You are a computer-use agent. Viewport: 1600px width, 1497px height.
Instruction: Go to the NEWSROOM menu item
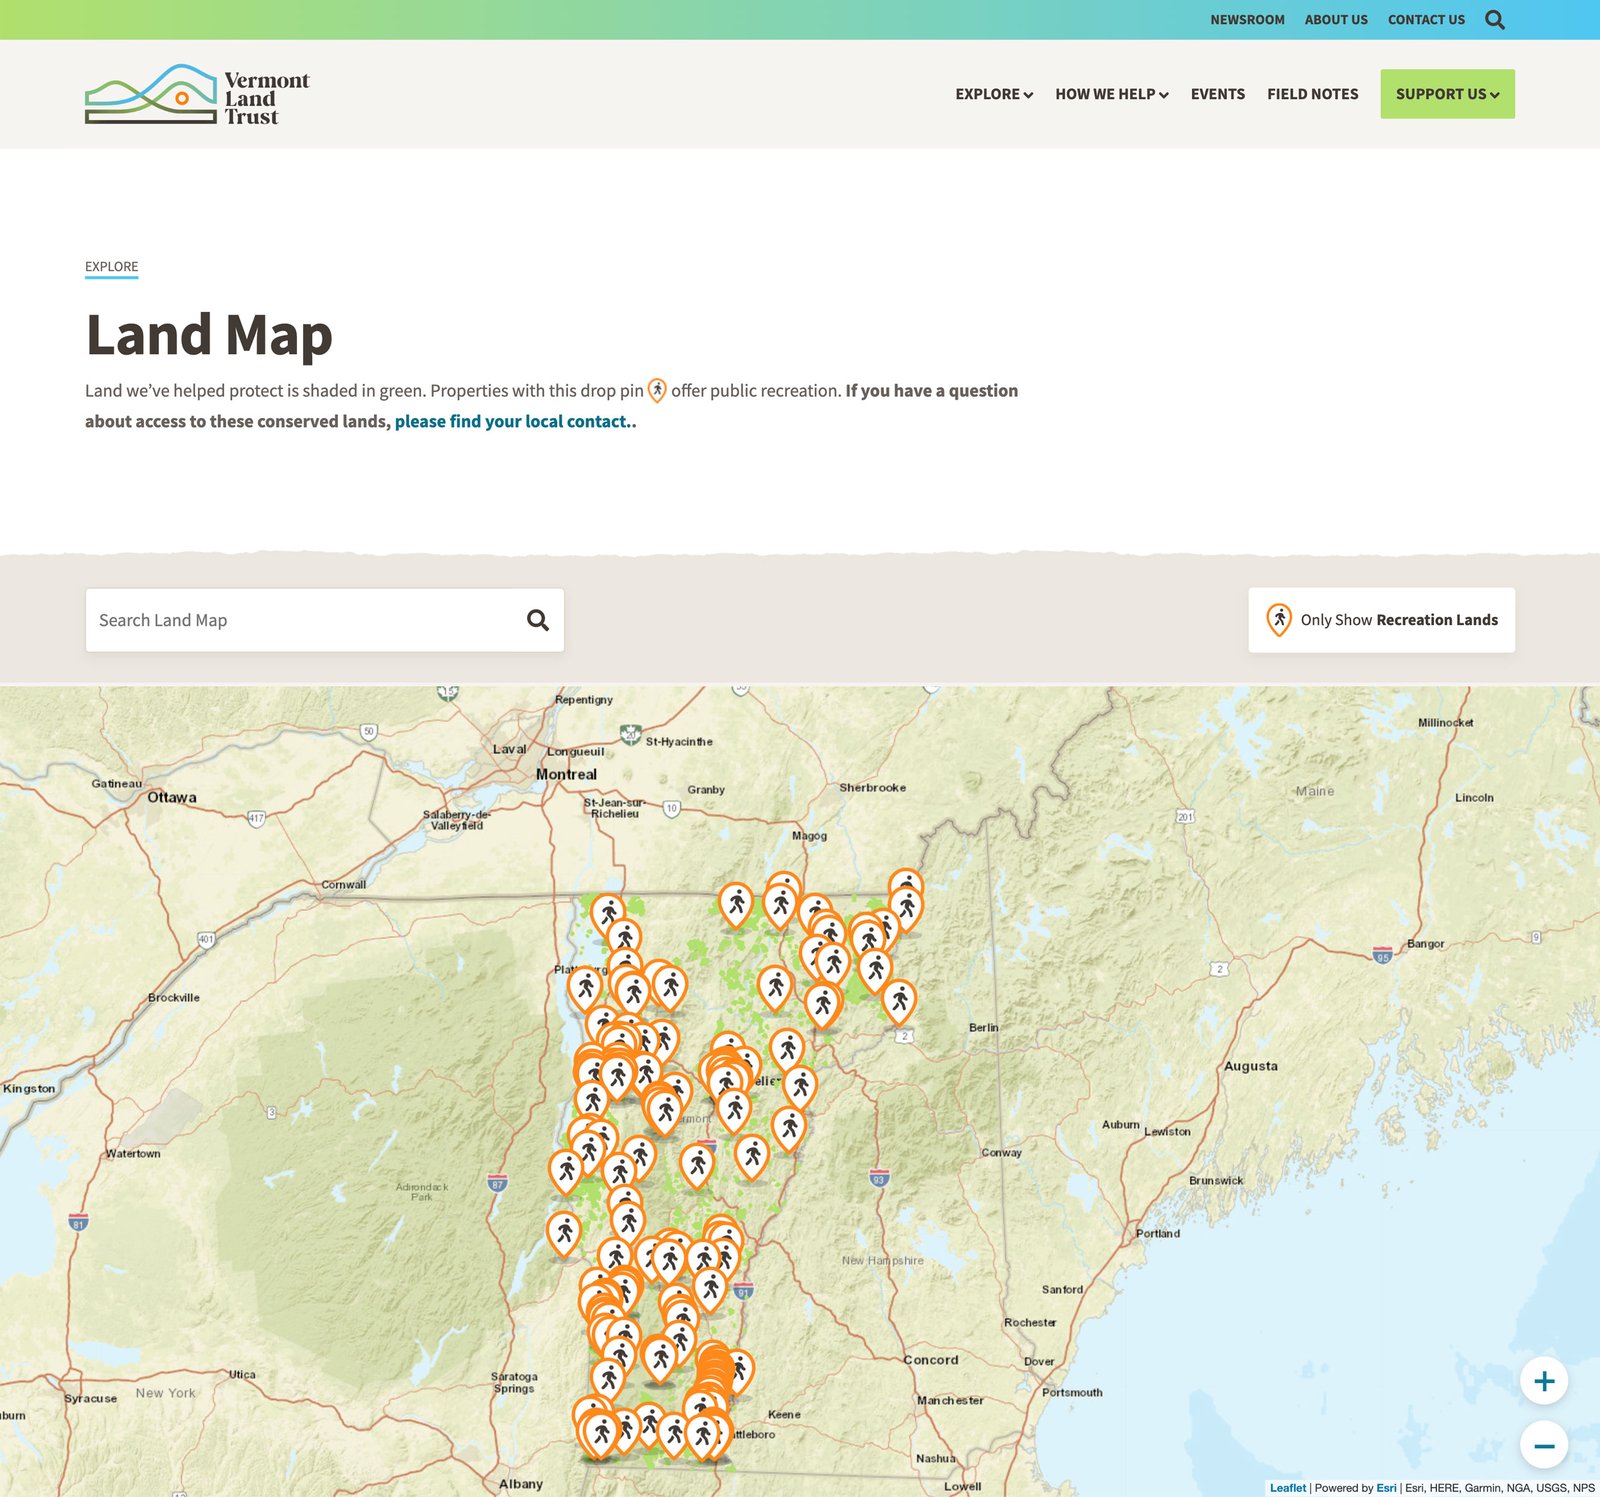point(1247,19)
